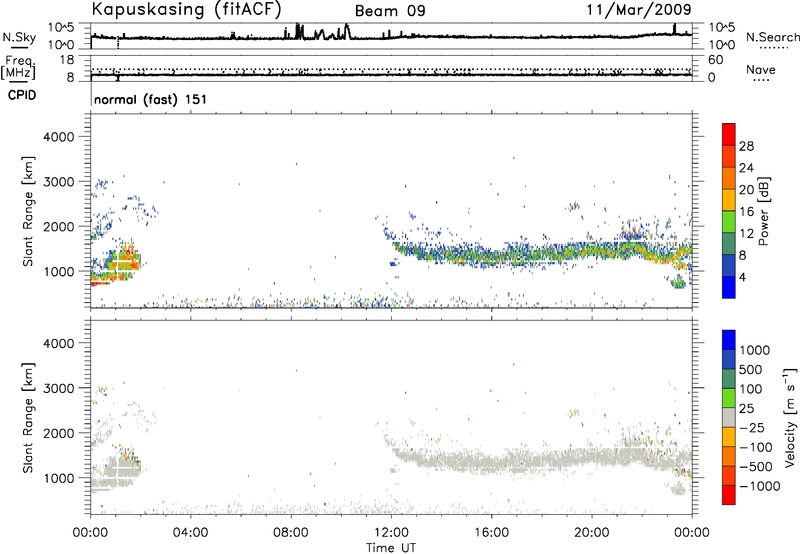Select the Power [dB] color bar title
This screenshot has width=800, height=554.
click(764, 211)
